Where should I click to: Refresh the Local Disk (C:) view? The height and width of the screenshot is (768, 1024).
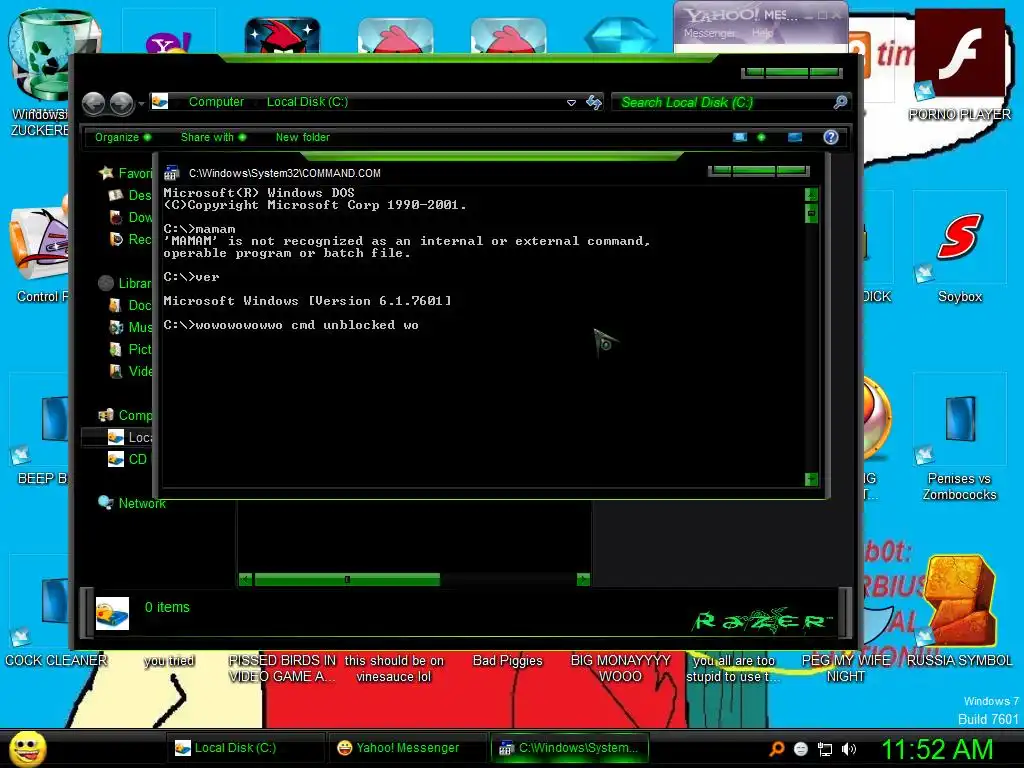coord(594,102)
